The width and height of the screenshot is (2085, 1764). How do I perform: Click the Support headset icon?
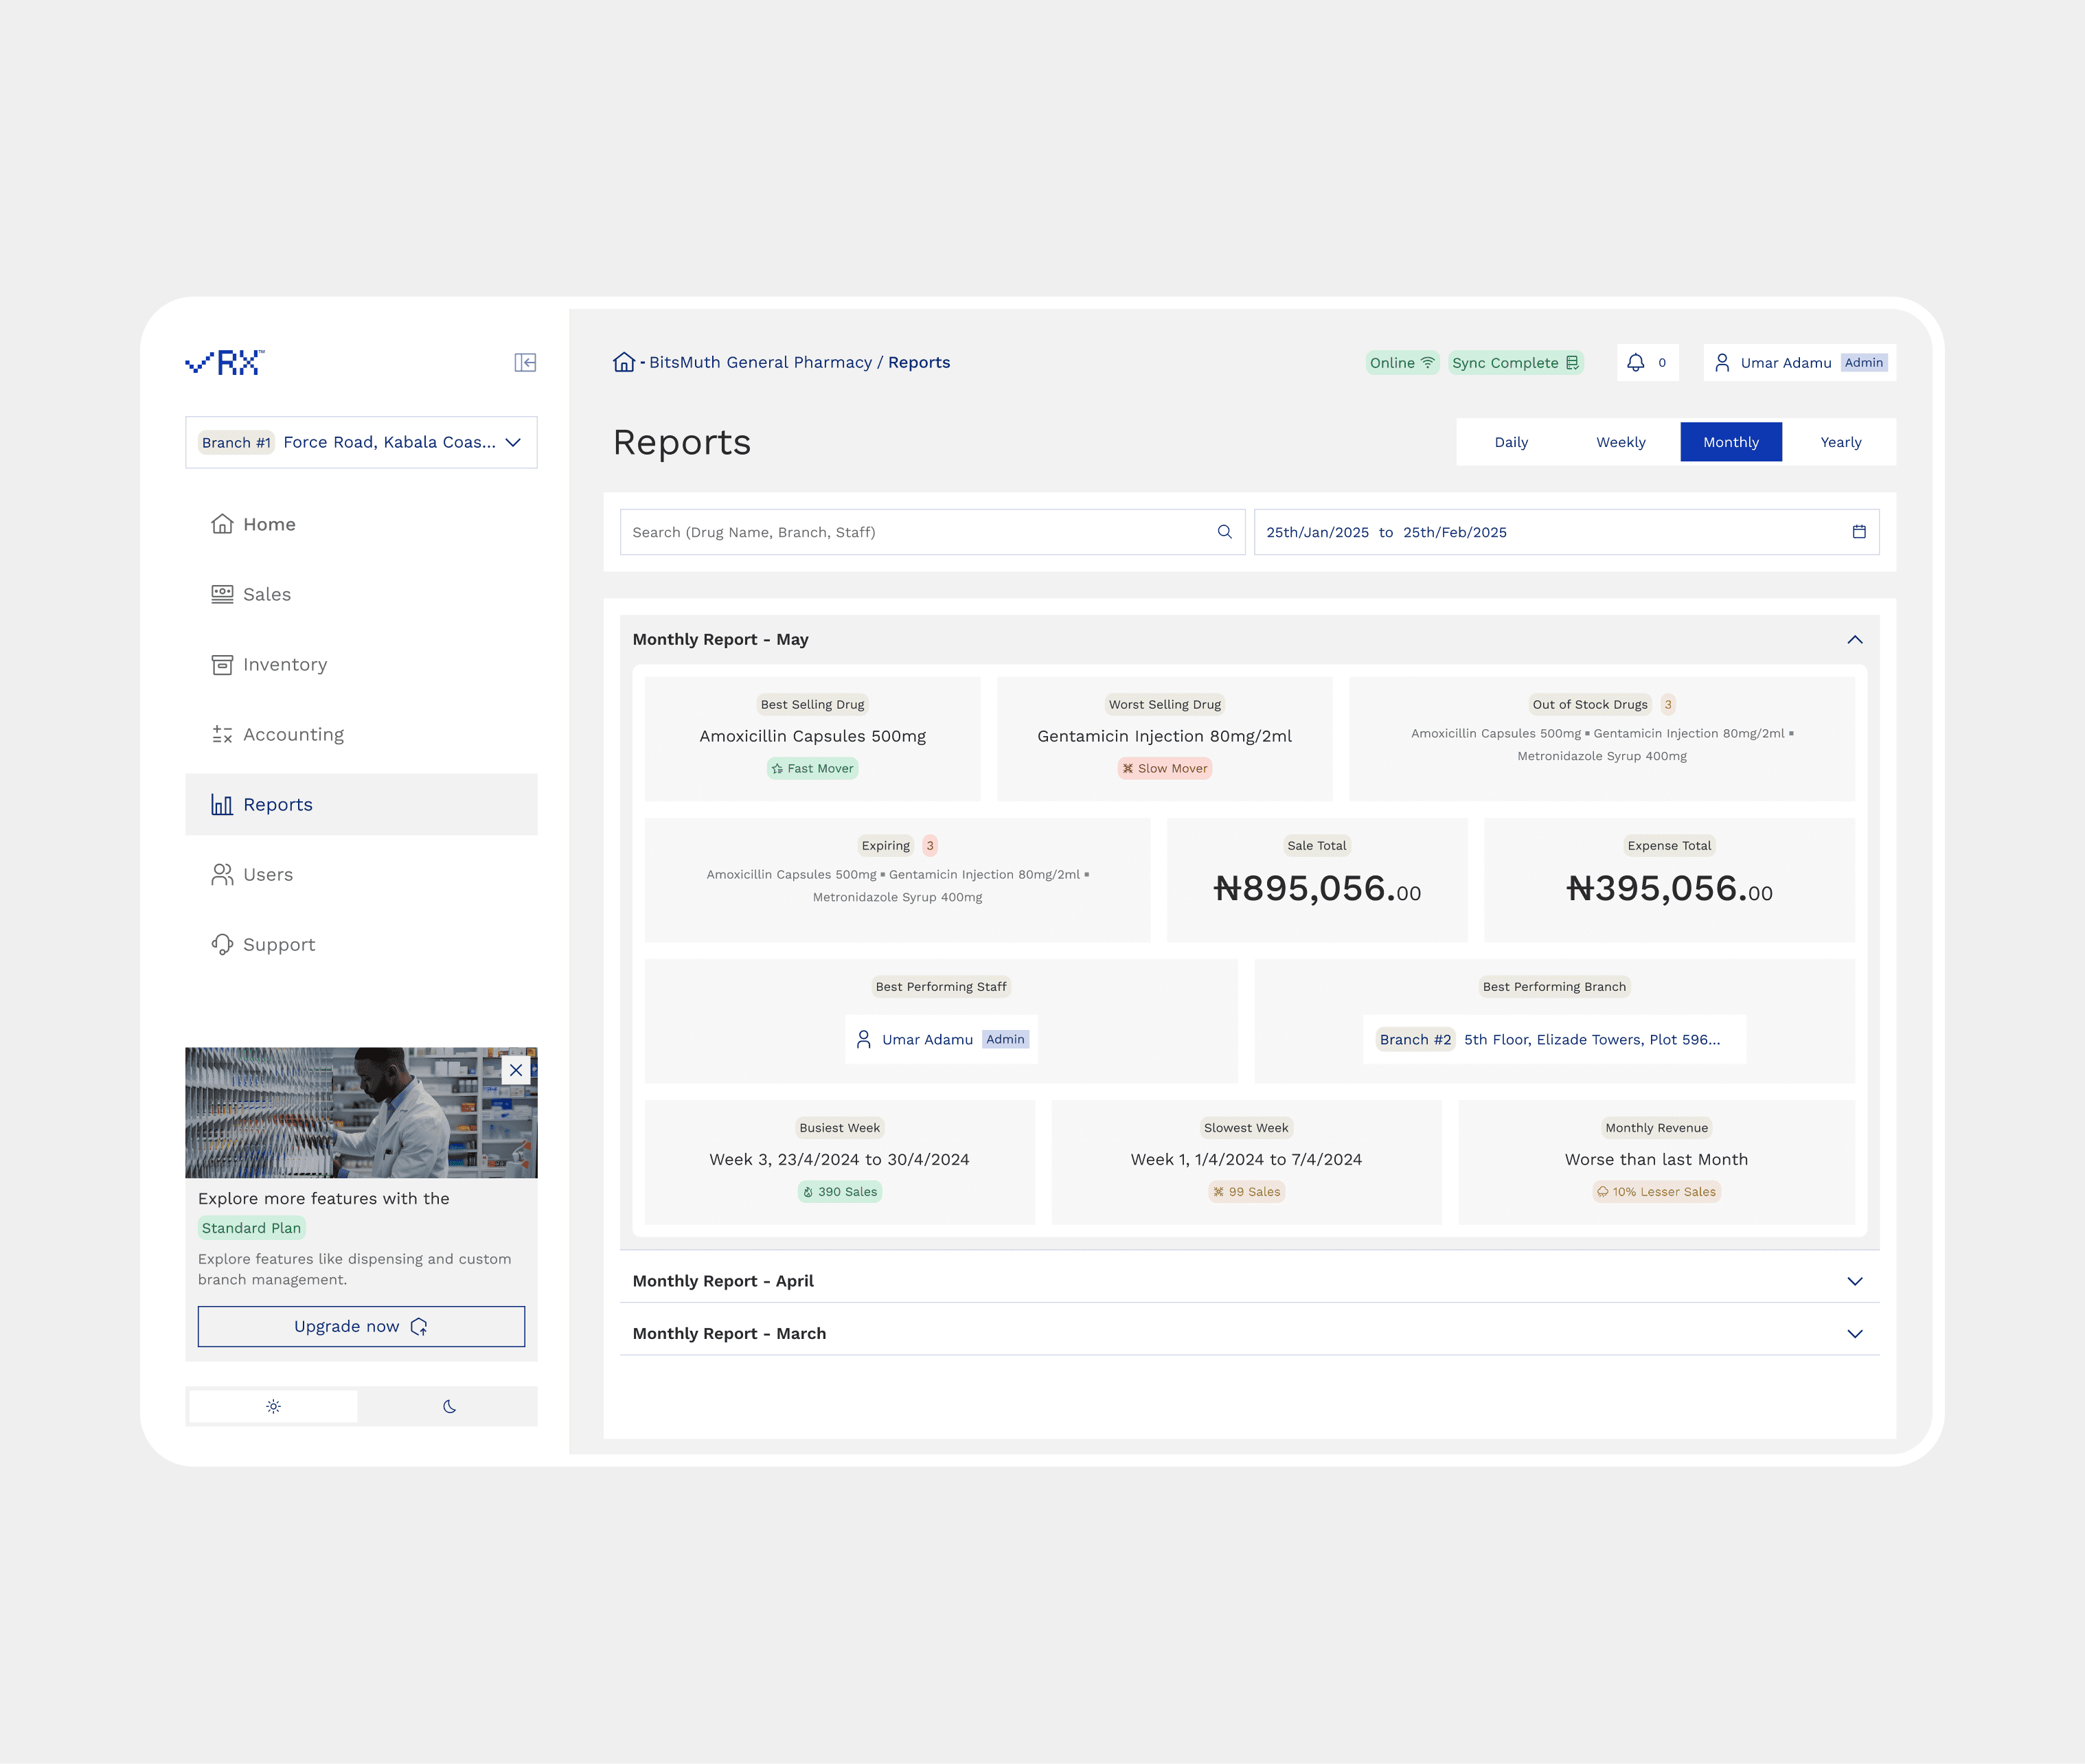[222, 944]
